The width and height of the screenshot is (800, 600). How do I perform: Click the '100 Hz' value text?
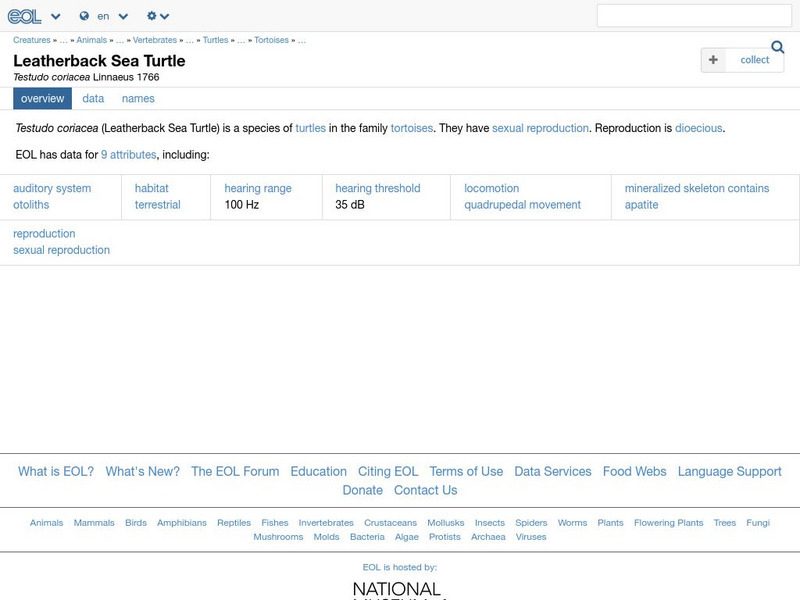(x=242, y=205)
